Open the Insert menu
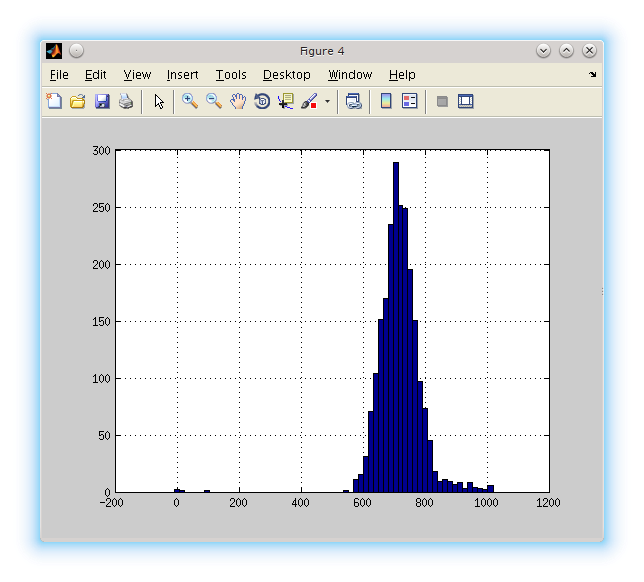Image resolution: width=644 pixels, height=582 pixels. 182,75
